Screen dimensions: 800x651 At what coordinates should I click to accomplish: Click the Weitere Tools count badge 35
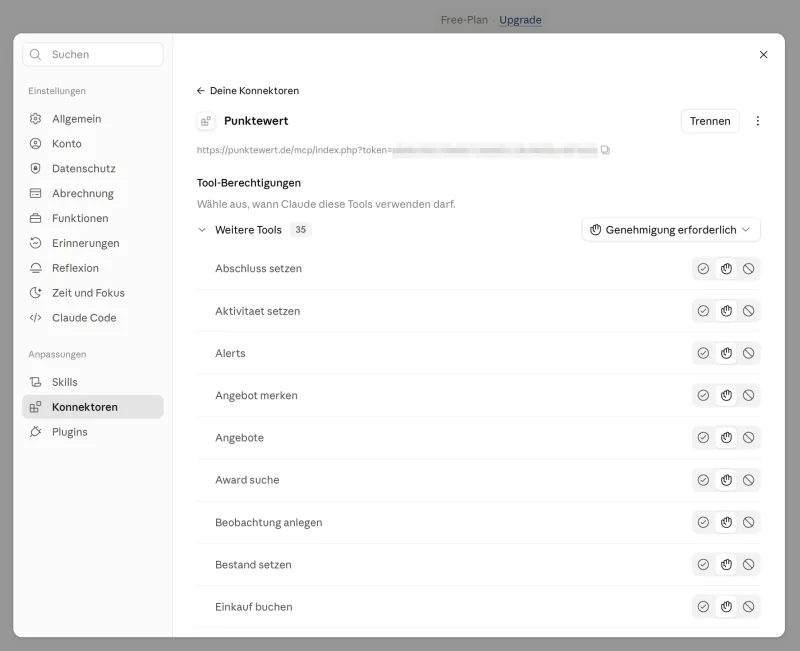[301, 230]
